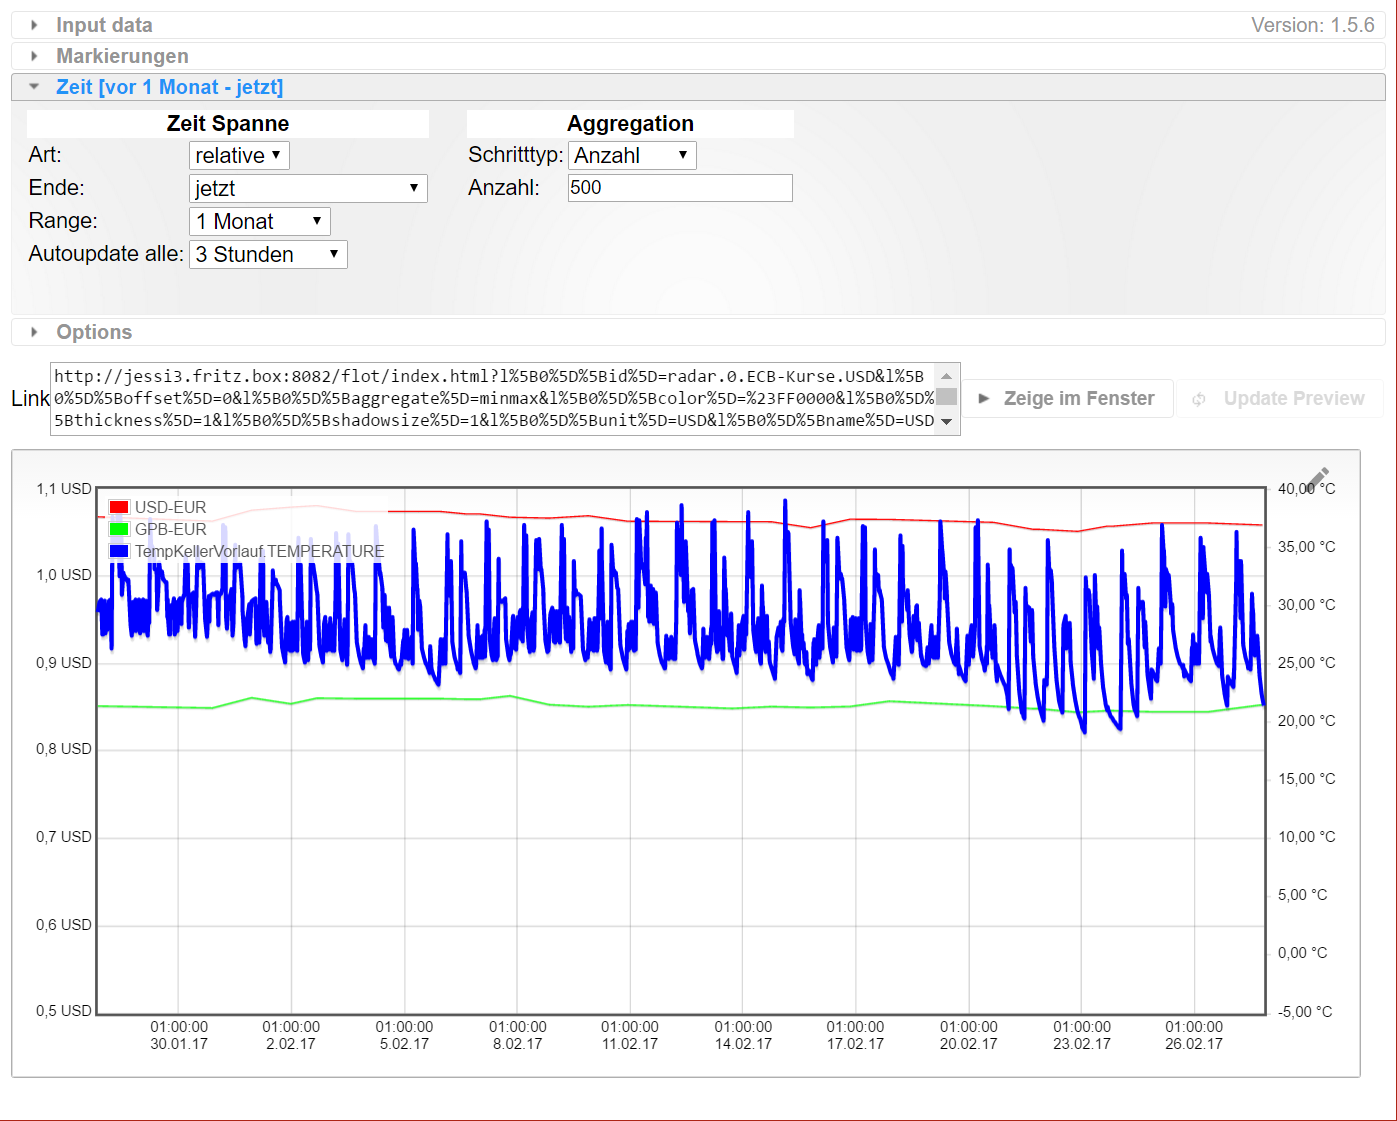This screenshot has height=1121, width=1397.
Task: Click the Link box scroll-down arrow
Action: tap(947, 423)
